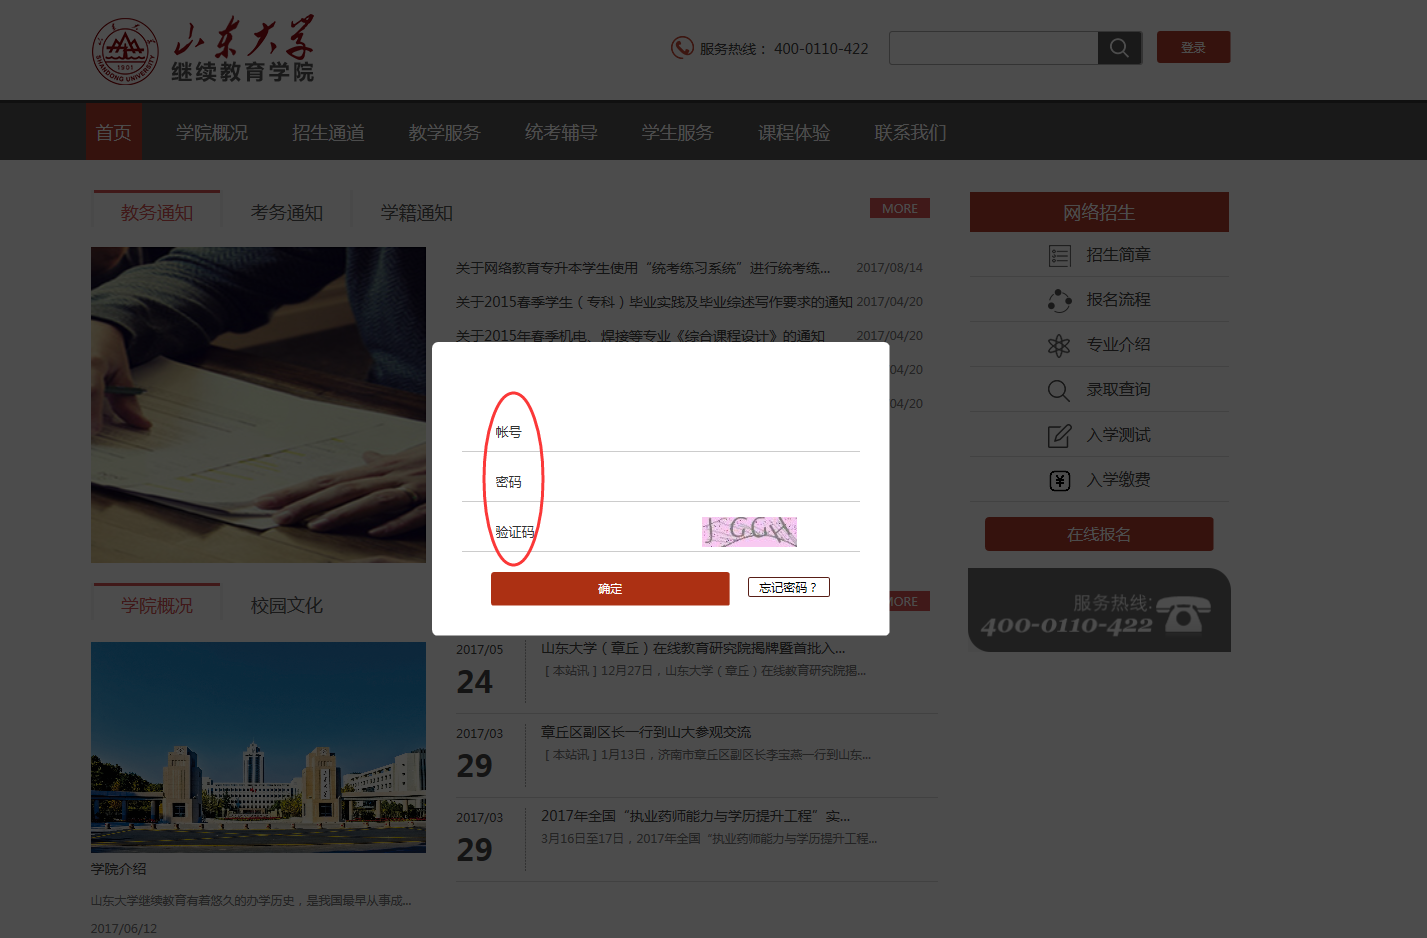The height and width of the screenshot is (938, 1427).
Task: Switch to the 教务通知 tab
Action: pyautogui.click(x=157, y=211)
